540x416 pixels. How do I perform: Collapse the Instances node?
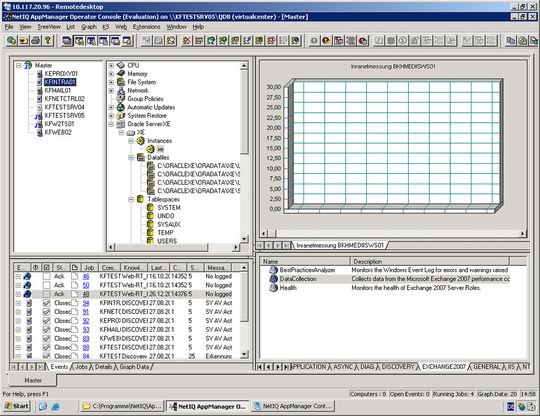tap(131, 141)
